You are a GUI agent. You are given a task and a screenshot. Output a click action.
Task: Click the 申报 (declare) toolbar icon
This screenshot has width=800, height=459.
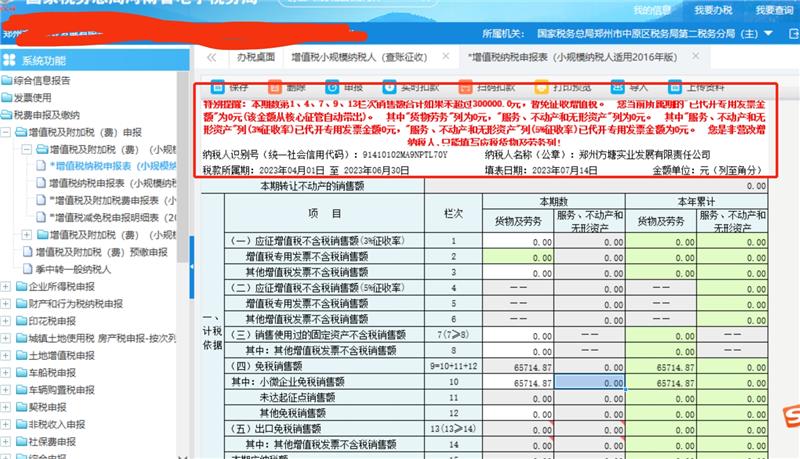point(331,88)
